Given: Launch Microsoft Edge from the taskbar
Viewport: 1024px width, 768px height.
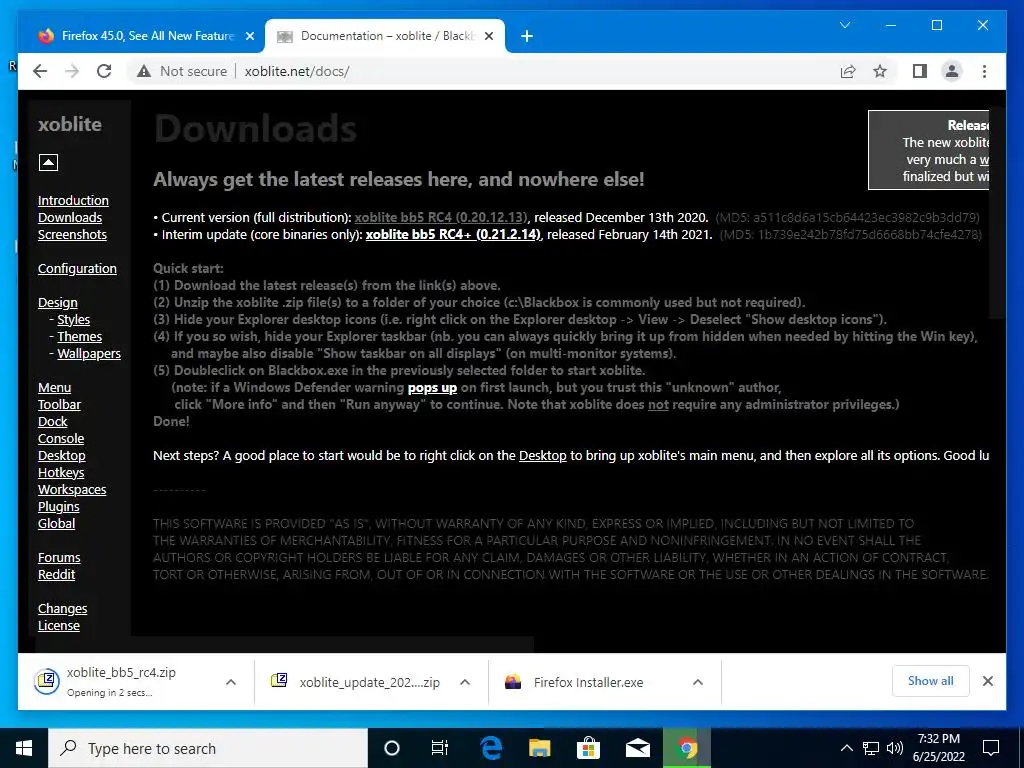Looking at the screenshot, I should [x=490, y=748].
